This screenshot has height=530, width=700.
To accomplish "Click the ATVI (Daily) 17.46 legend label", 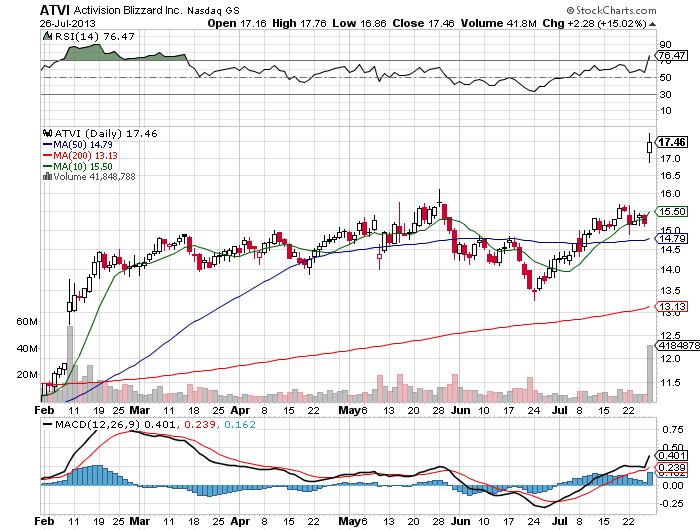I will click(x=106, y=134).
